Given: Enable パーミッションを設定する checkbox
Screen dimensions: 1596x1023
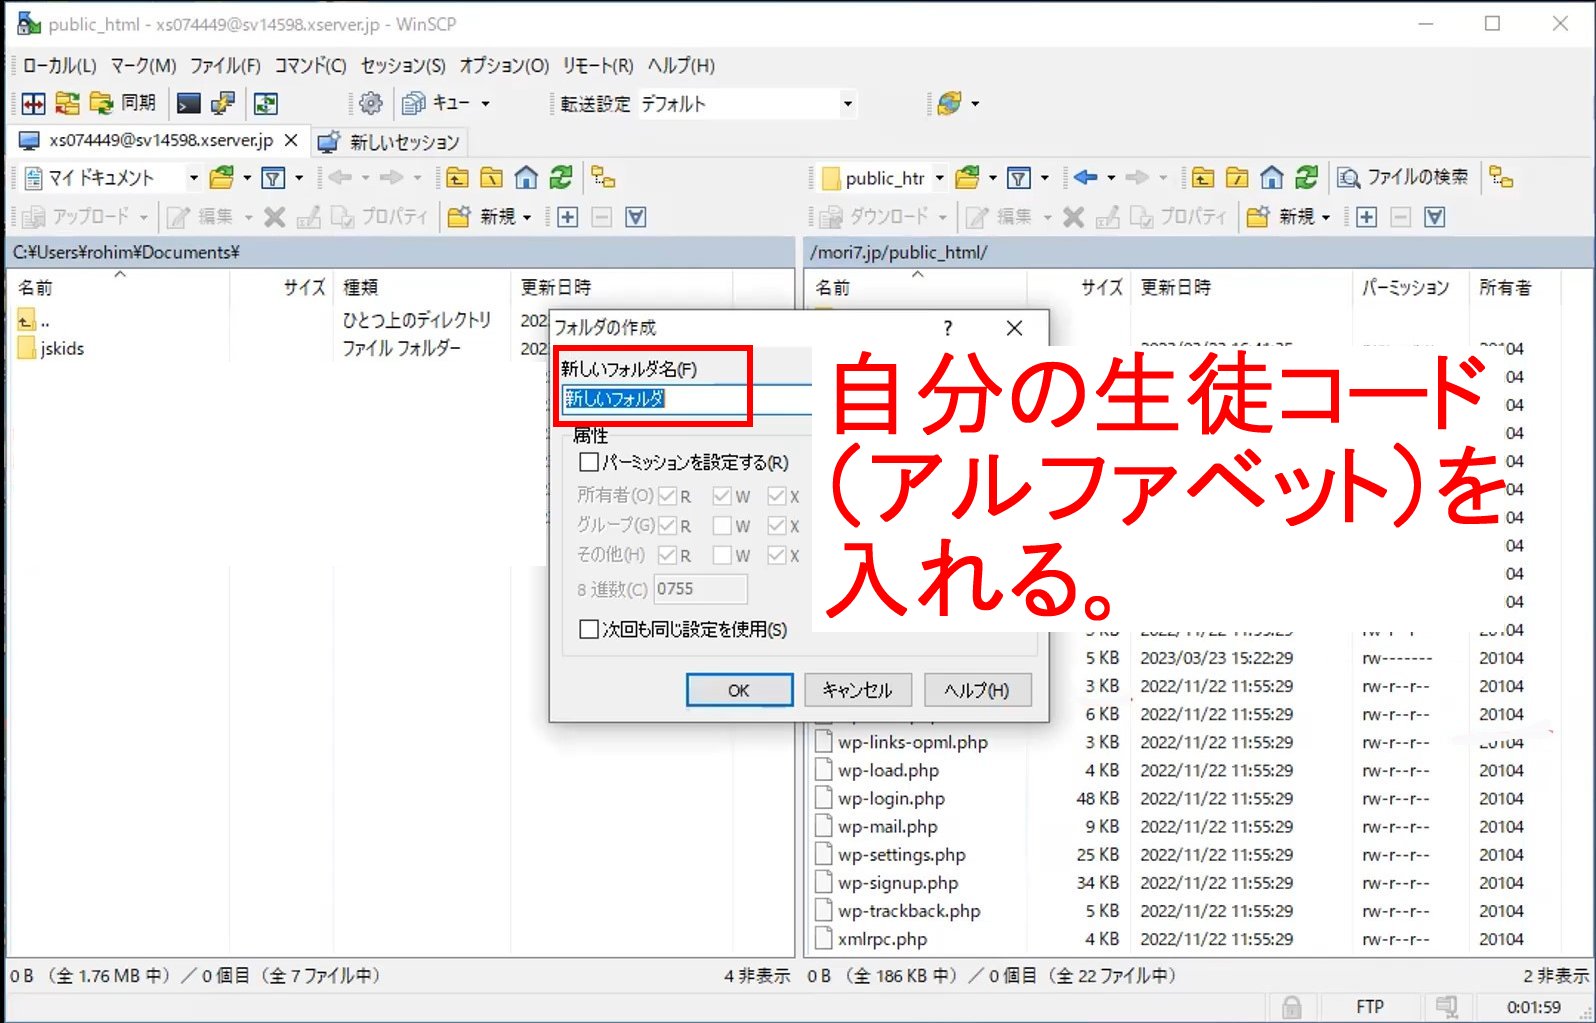Looking at the screenshot, I should pos(589,462).
